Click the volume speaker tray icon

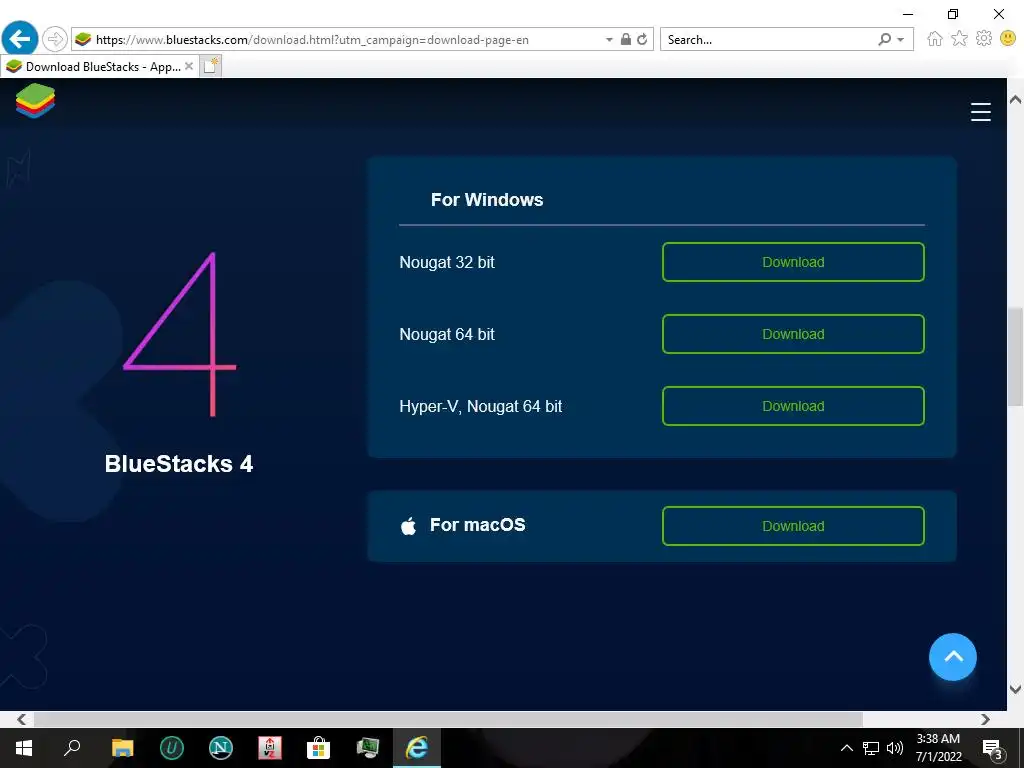click(x=895, y=748)
